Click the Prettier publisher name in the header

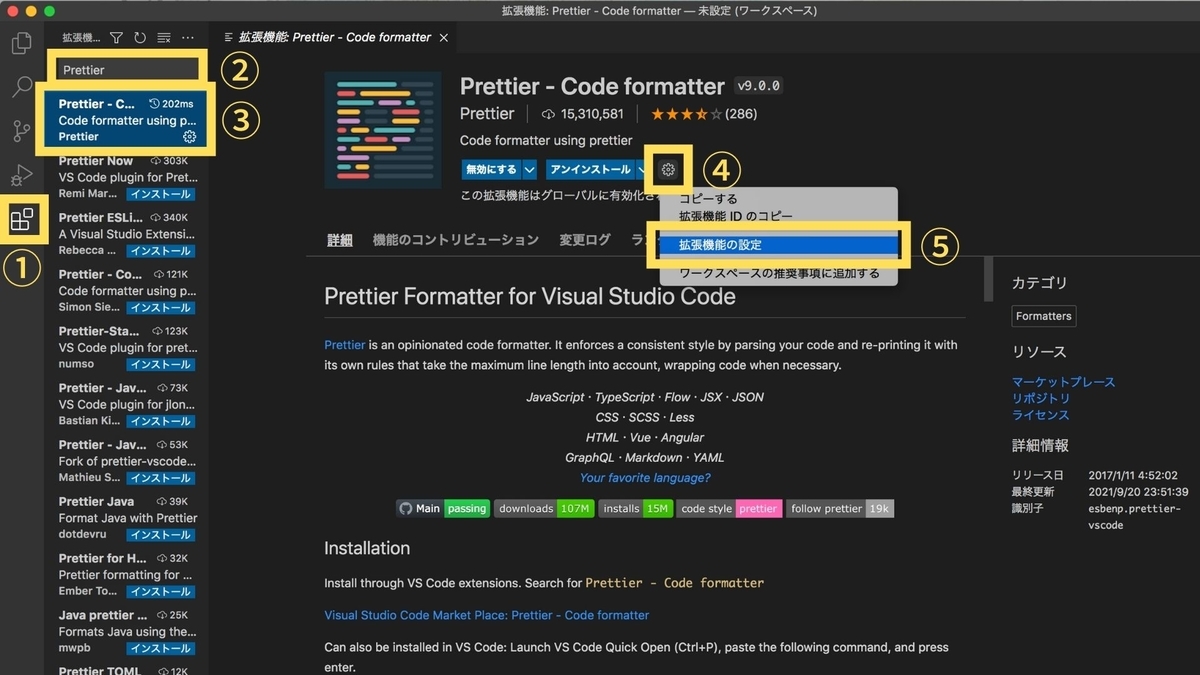click(487, 114)
